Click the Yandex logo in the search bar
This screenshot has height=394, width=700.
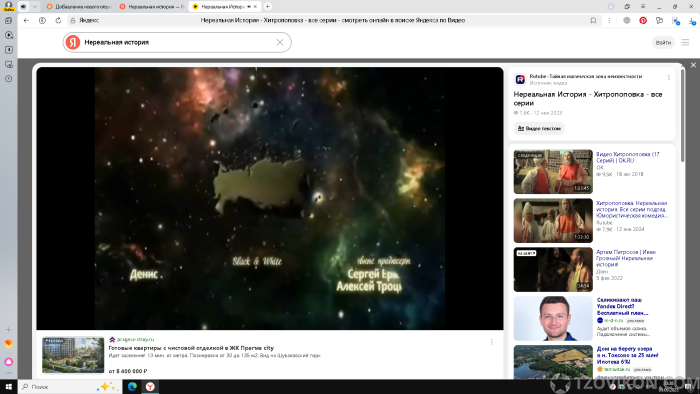tap(73, 42)
